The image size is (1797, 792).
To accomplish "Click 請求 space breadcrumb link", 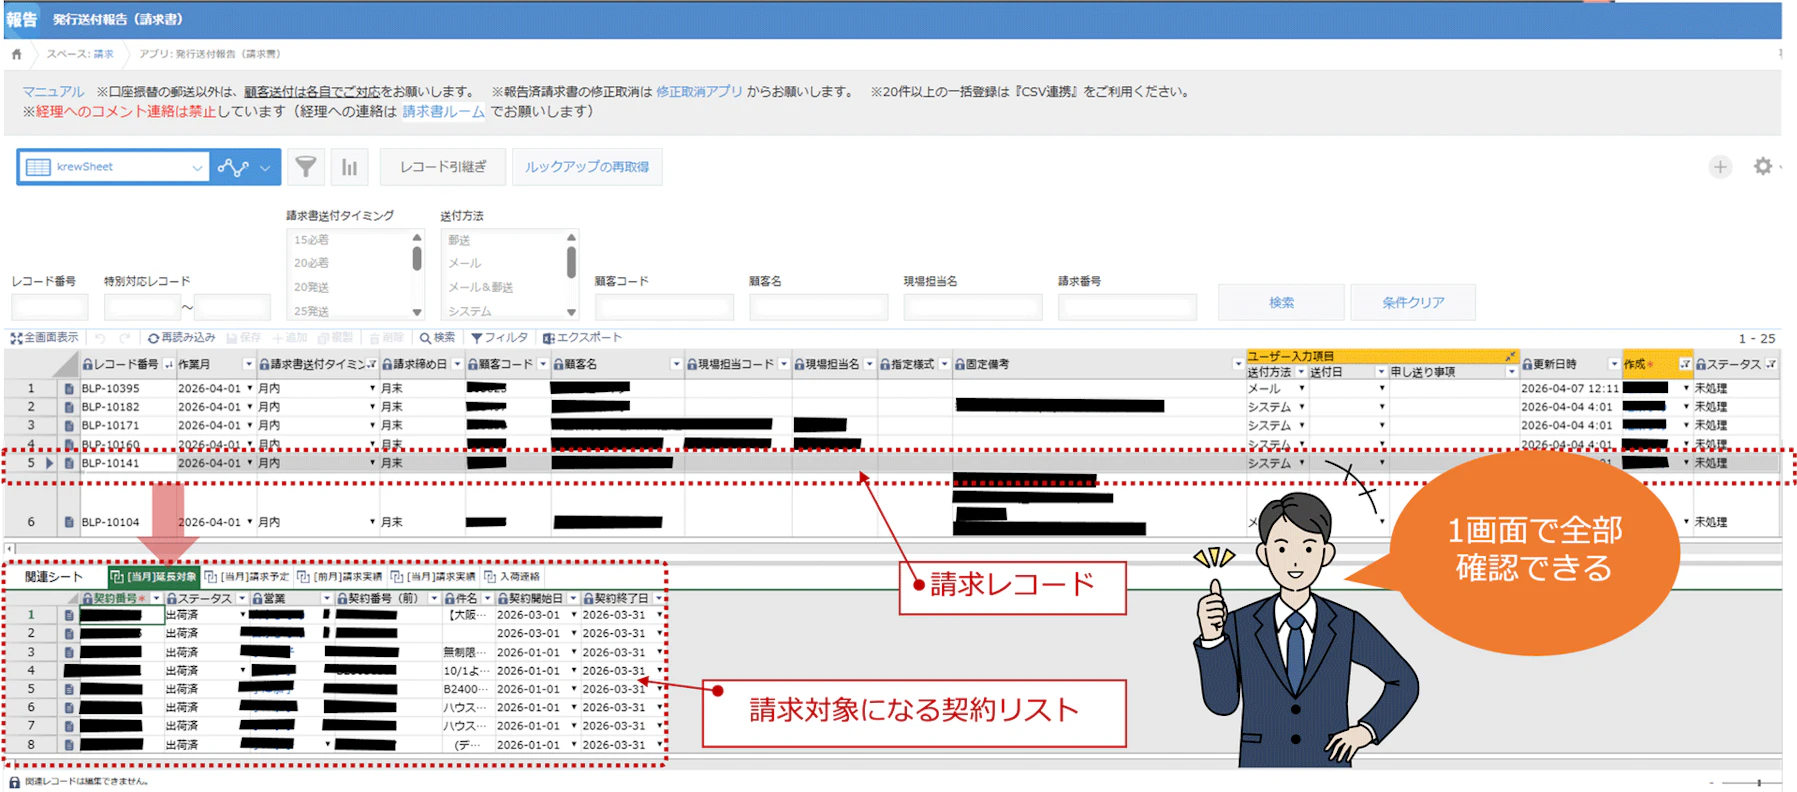I will tap(103, 54).
